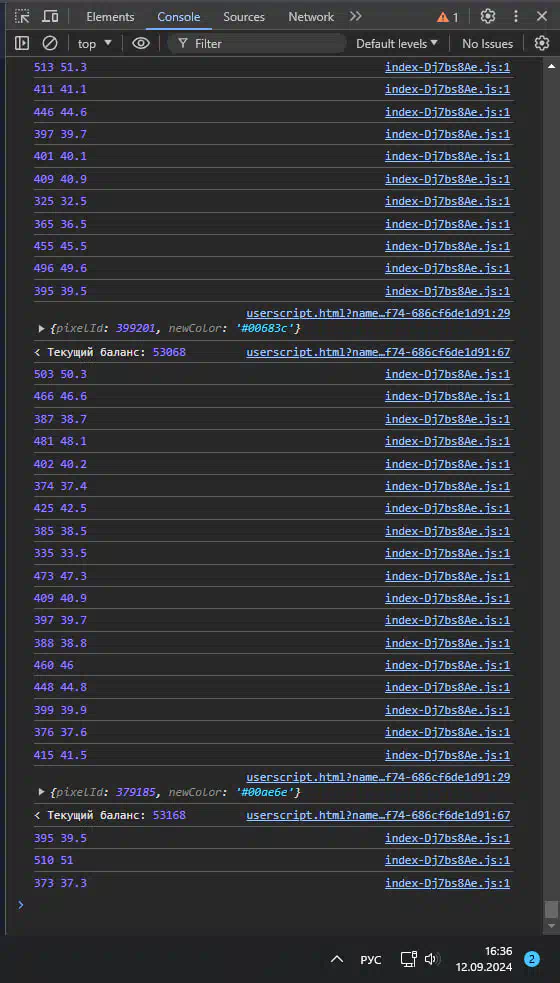Show more tabs with the double chevron

356,16
